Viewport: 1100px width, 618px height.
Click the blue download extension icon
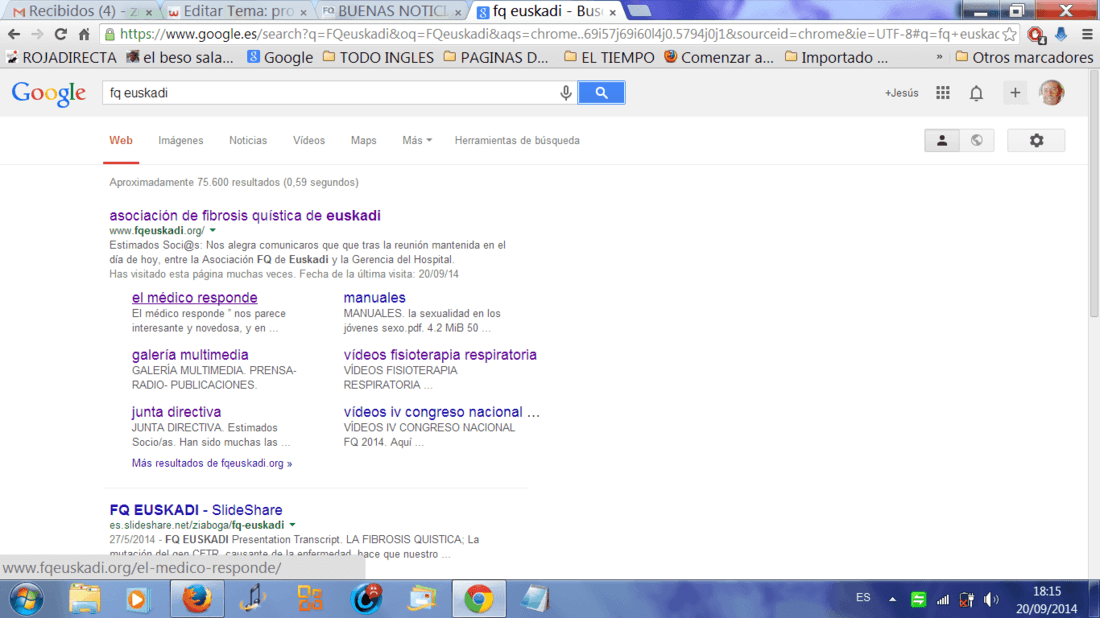tap(1061, 34)
